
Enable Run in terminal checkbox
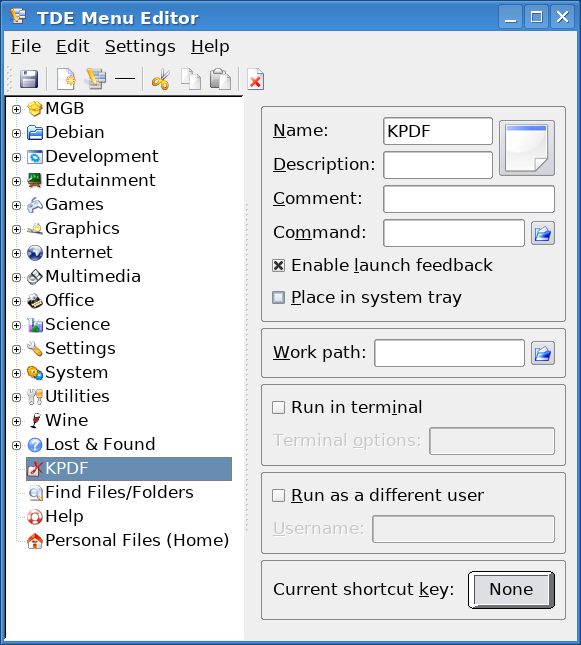point(279,408)
